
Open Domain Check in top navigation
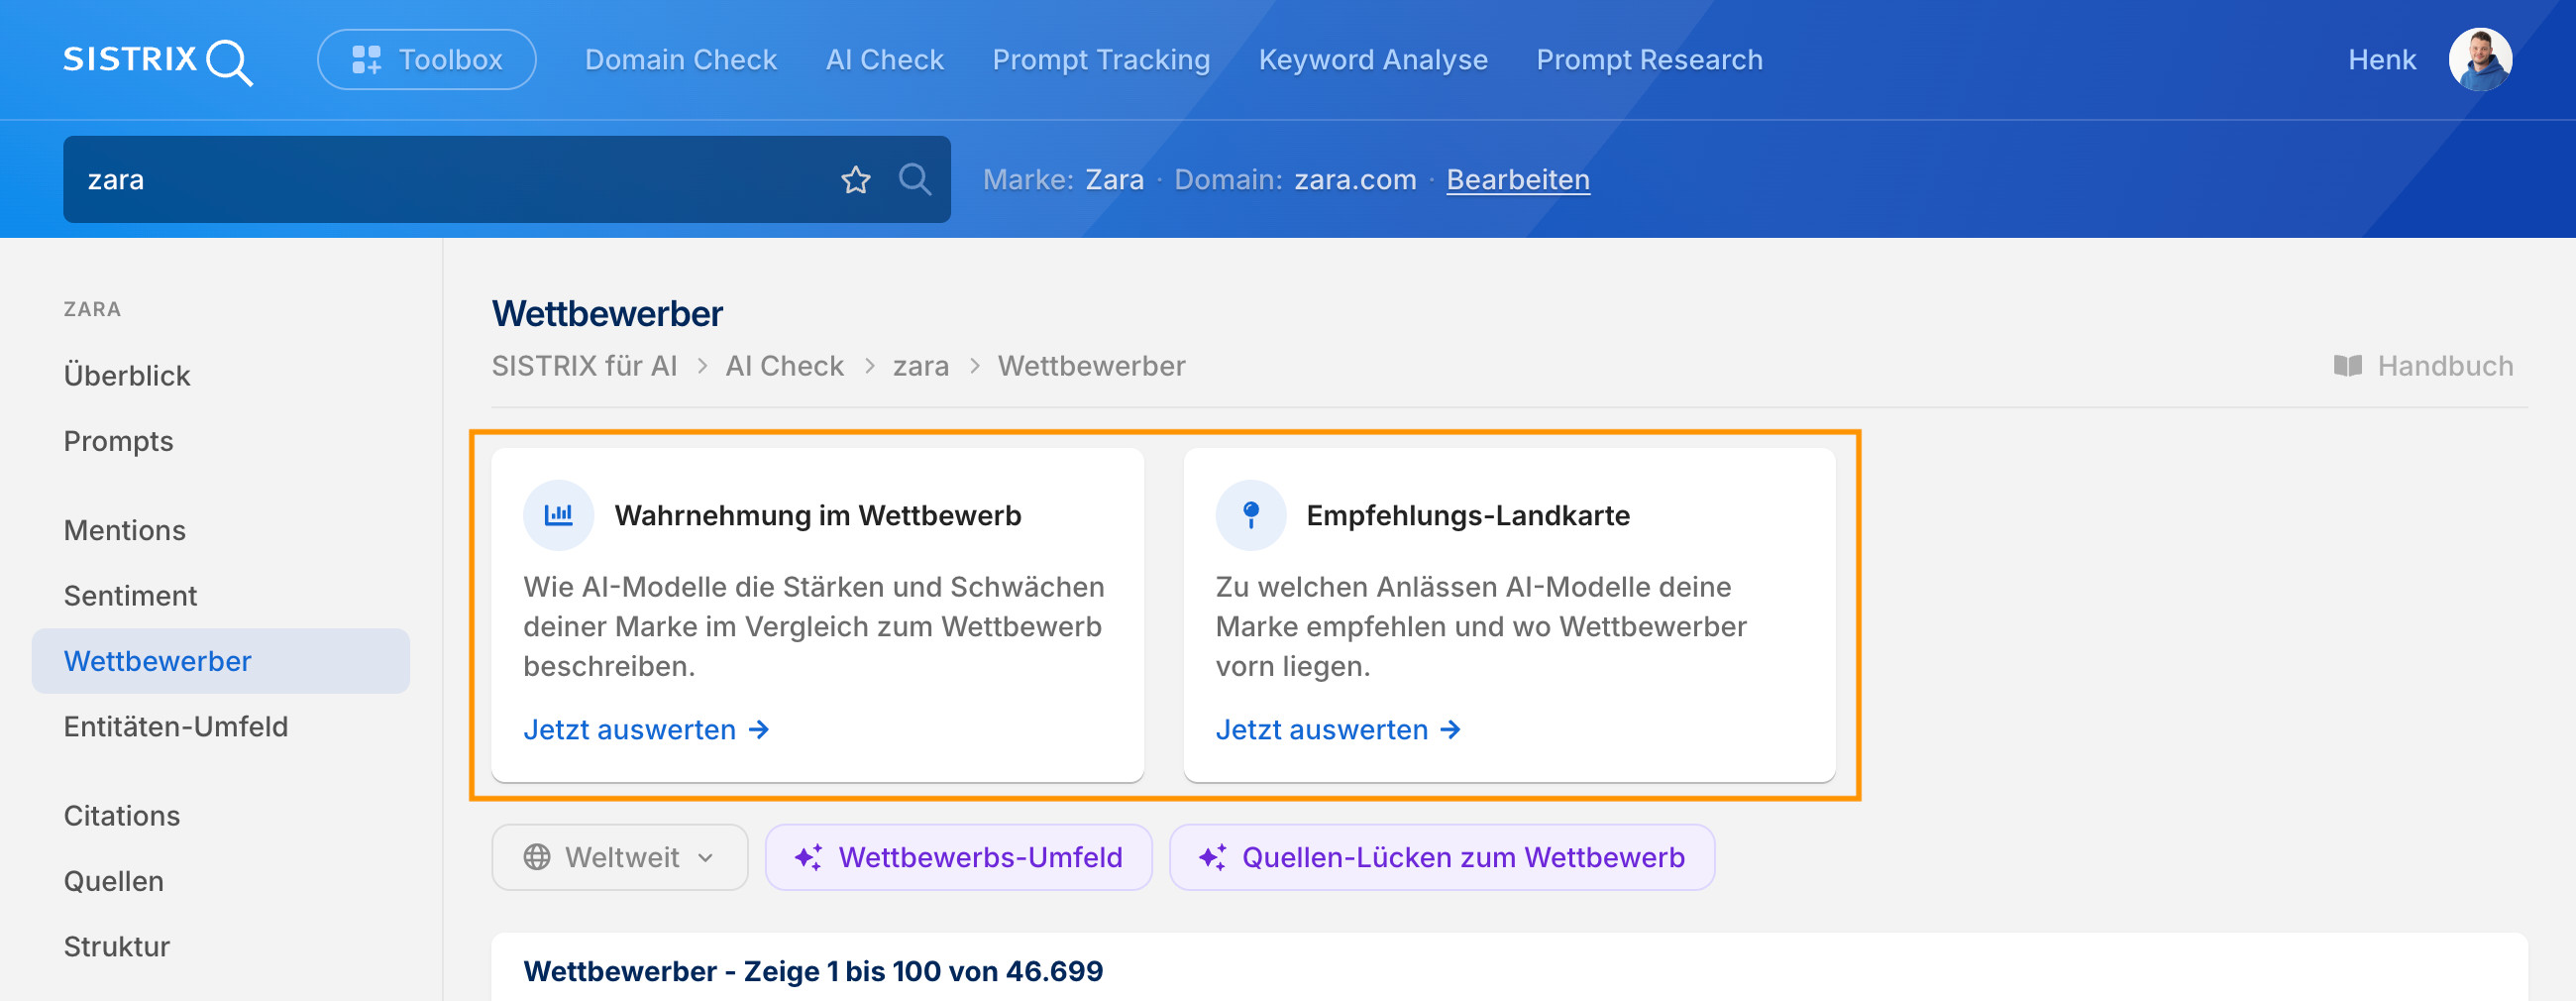tap(681, 60)
